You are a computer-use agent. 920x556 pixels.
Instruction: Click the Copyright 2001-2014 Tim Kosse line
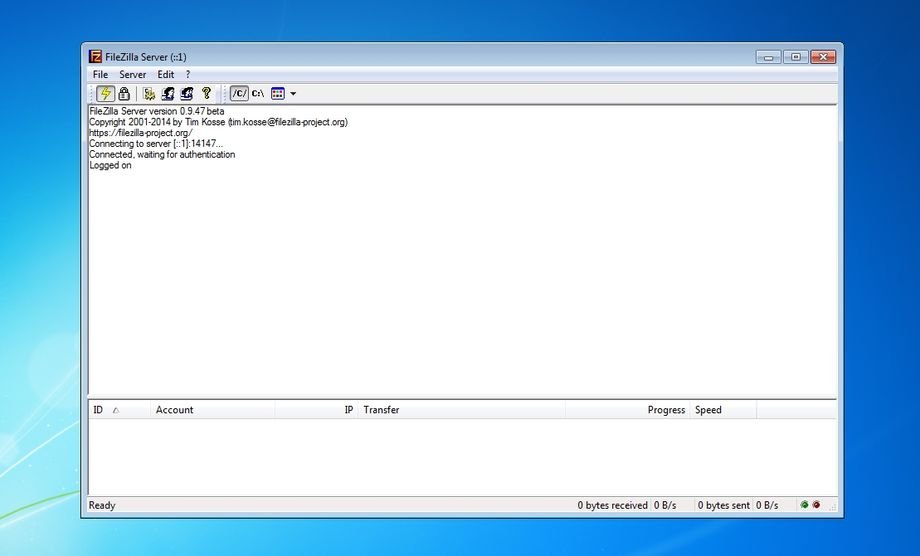click(x=218, y=122)
